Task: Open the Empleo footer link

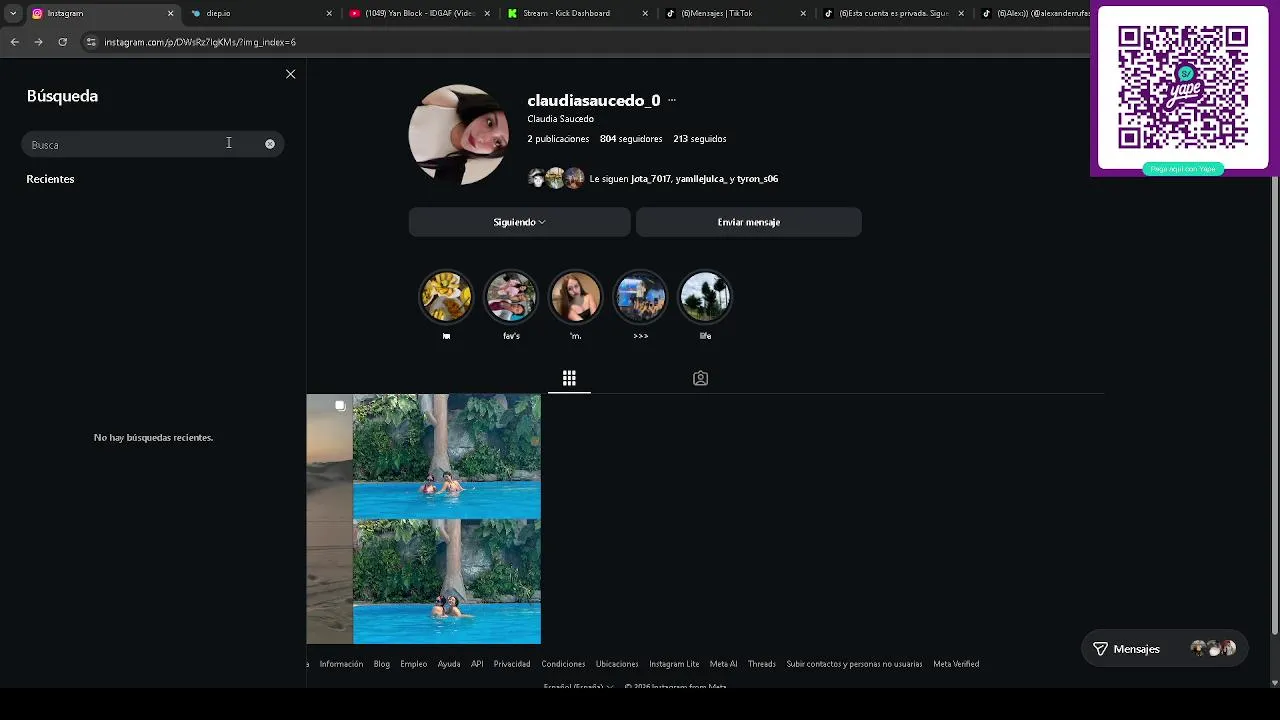Action: [x=414, y=664]
